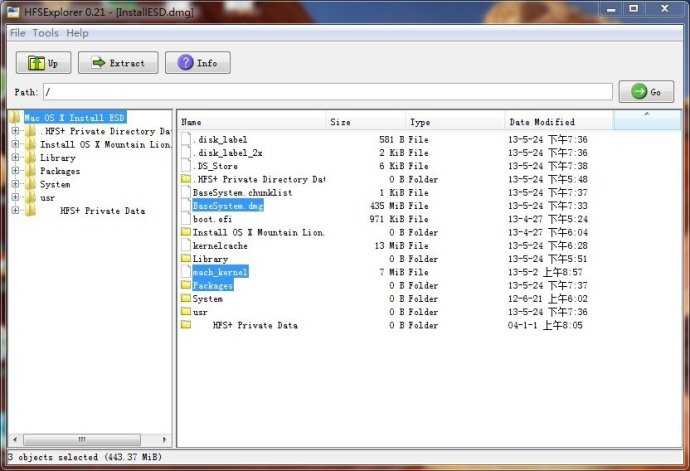The image size is (690, 471).
Task: Select System folder in tree pane
Action: click(55, 184)
